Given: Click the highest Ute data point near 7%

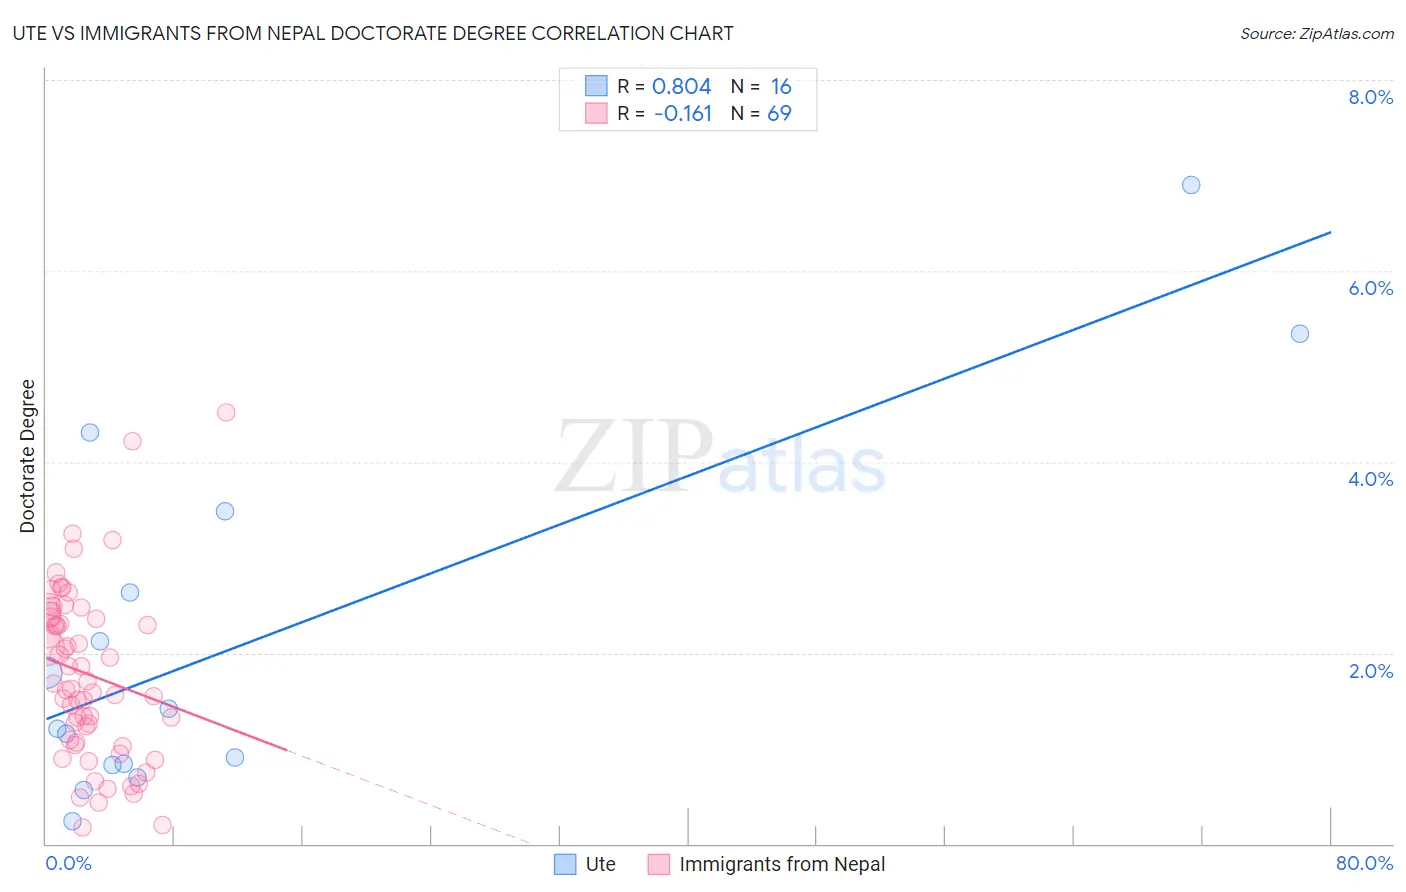Looking at the screenshot, I should tap(1191, 185).
